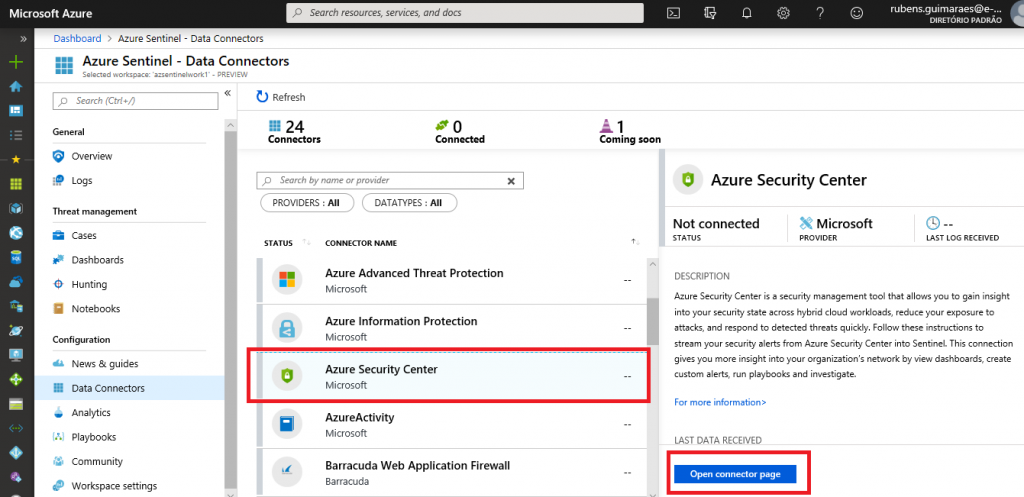This screenshot has width=1024, height=497.
Task: Open the settings gear icon
Action: pyautogui.click(x=783, y=13)
